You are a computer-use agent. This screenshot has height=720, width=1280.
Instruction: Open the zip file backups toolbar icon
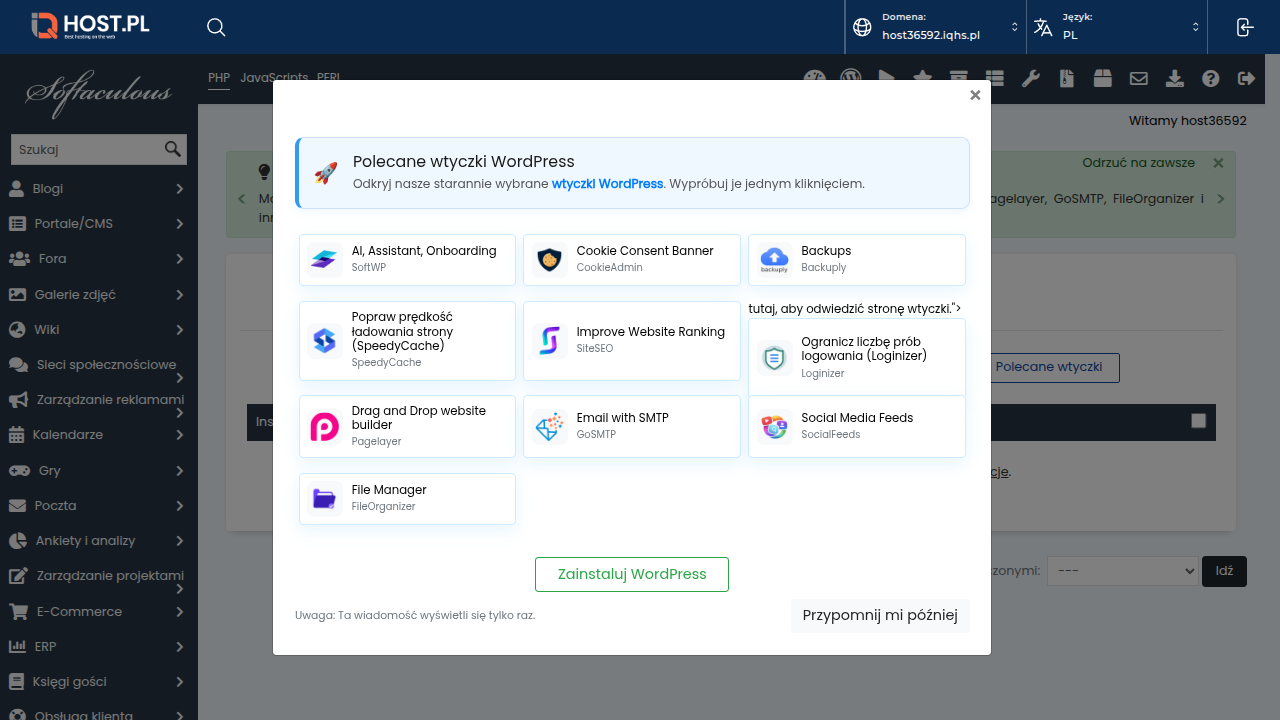(x=1067, y=78)
